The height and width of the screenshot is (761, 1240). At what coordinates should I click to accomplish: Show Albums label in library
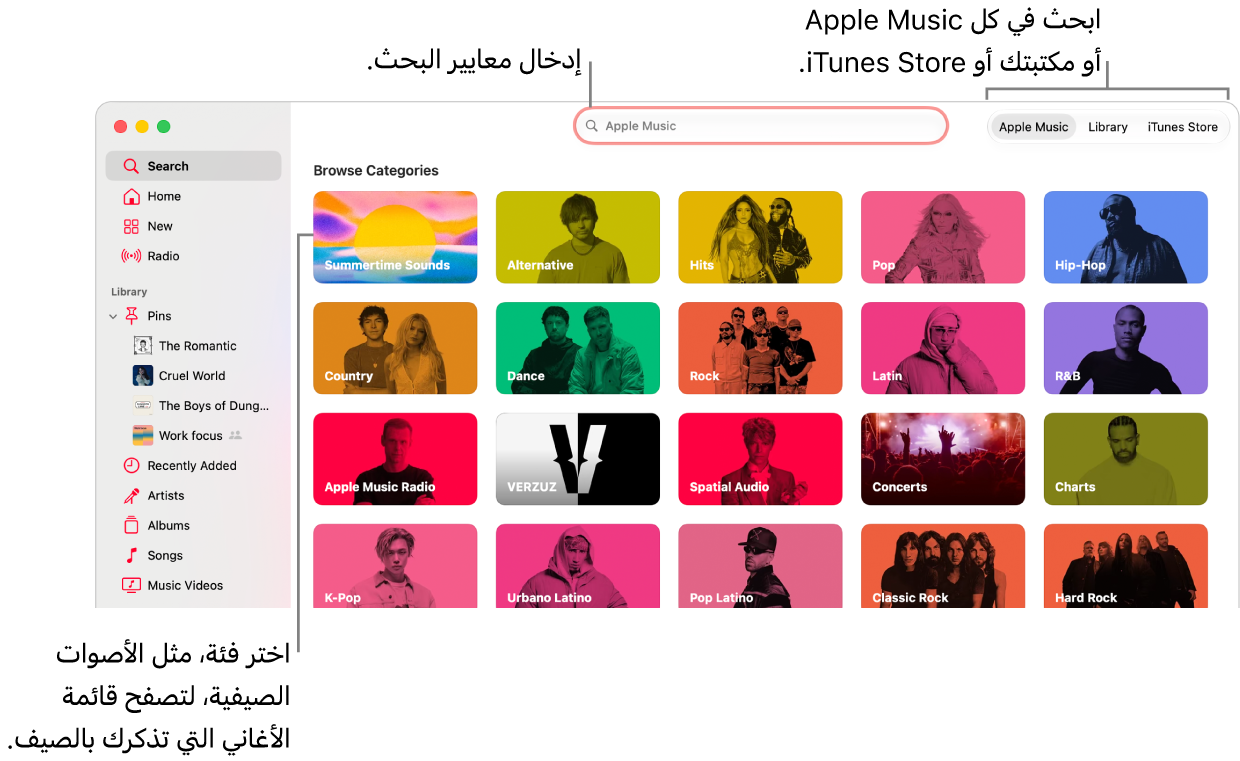(x=169, y=526)
